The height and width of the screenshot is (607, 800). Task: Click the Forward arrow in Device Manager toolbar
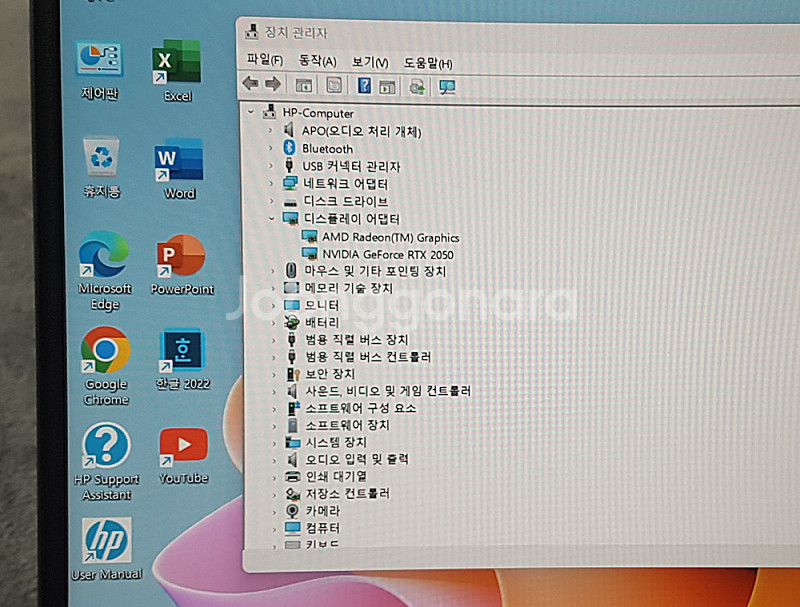[x=273, y=84]
